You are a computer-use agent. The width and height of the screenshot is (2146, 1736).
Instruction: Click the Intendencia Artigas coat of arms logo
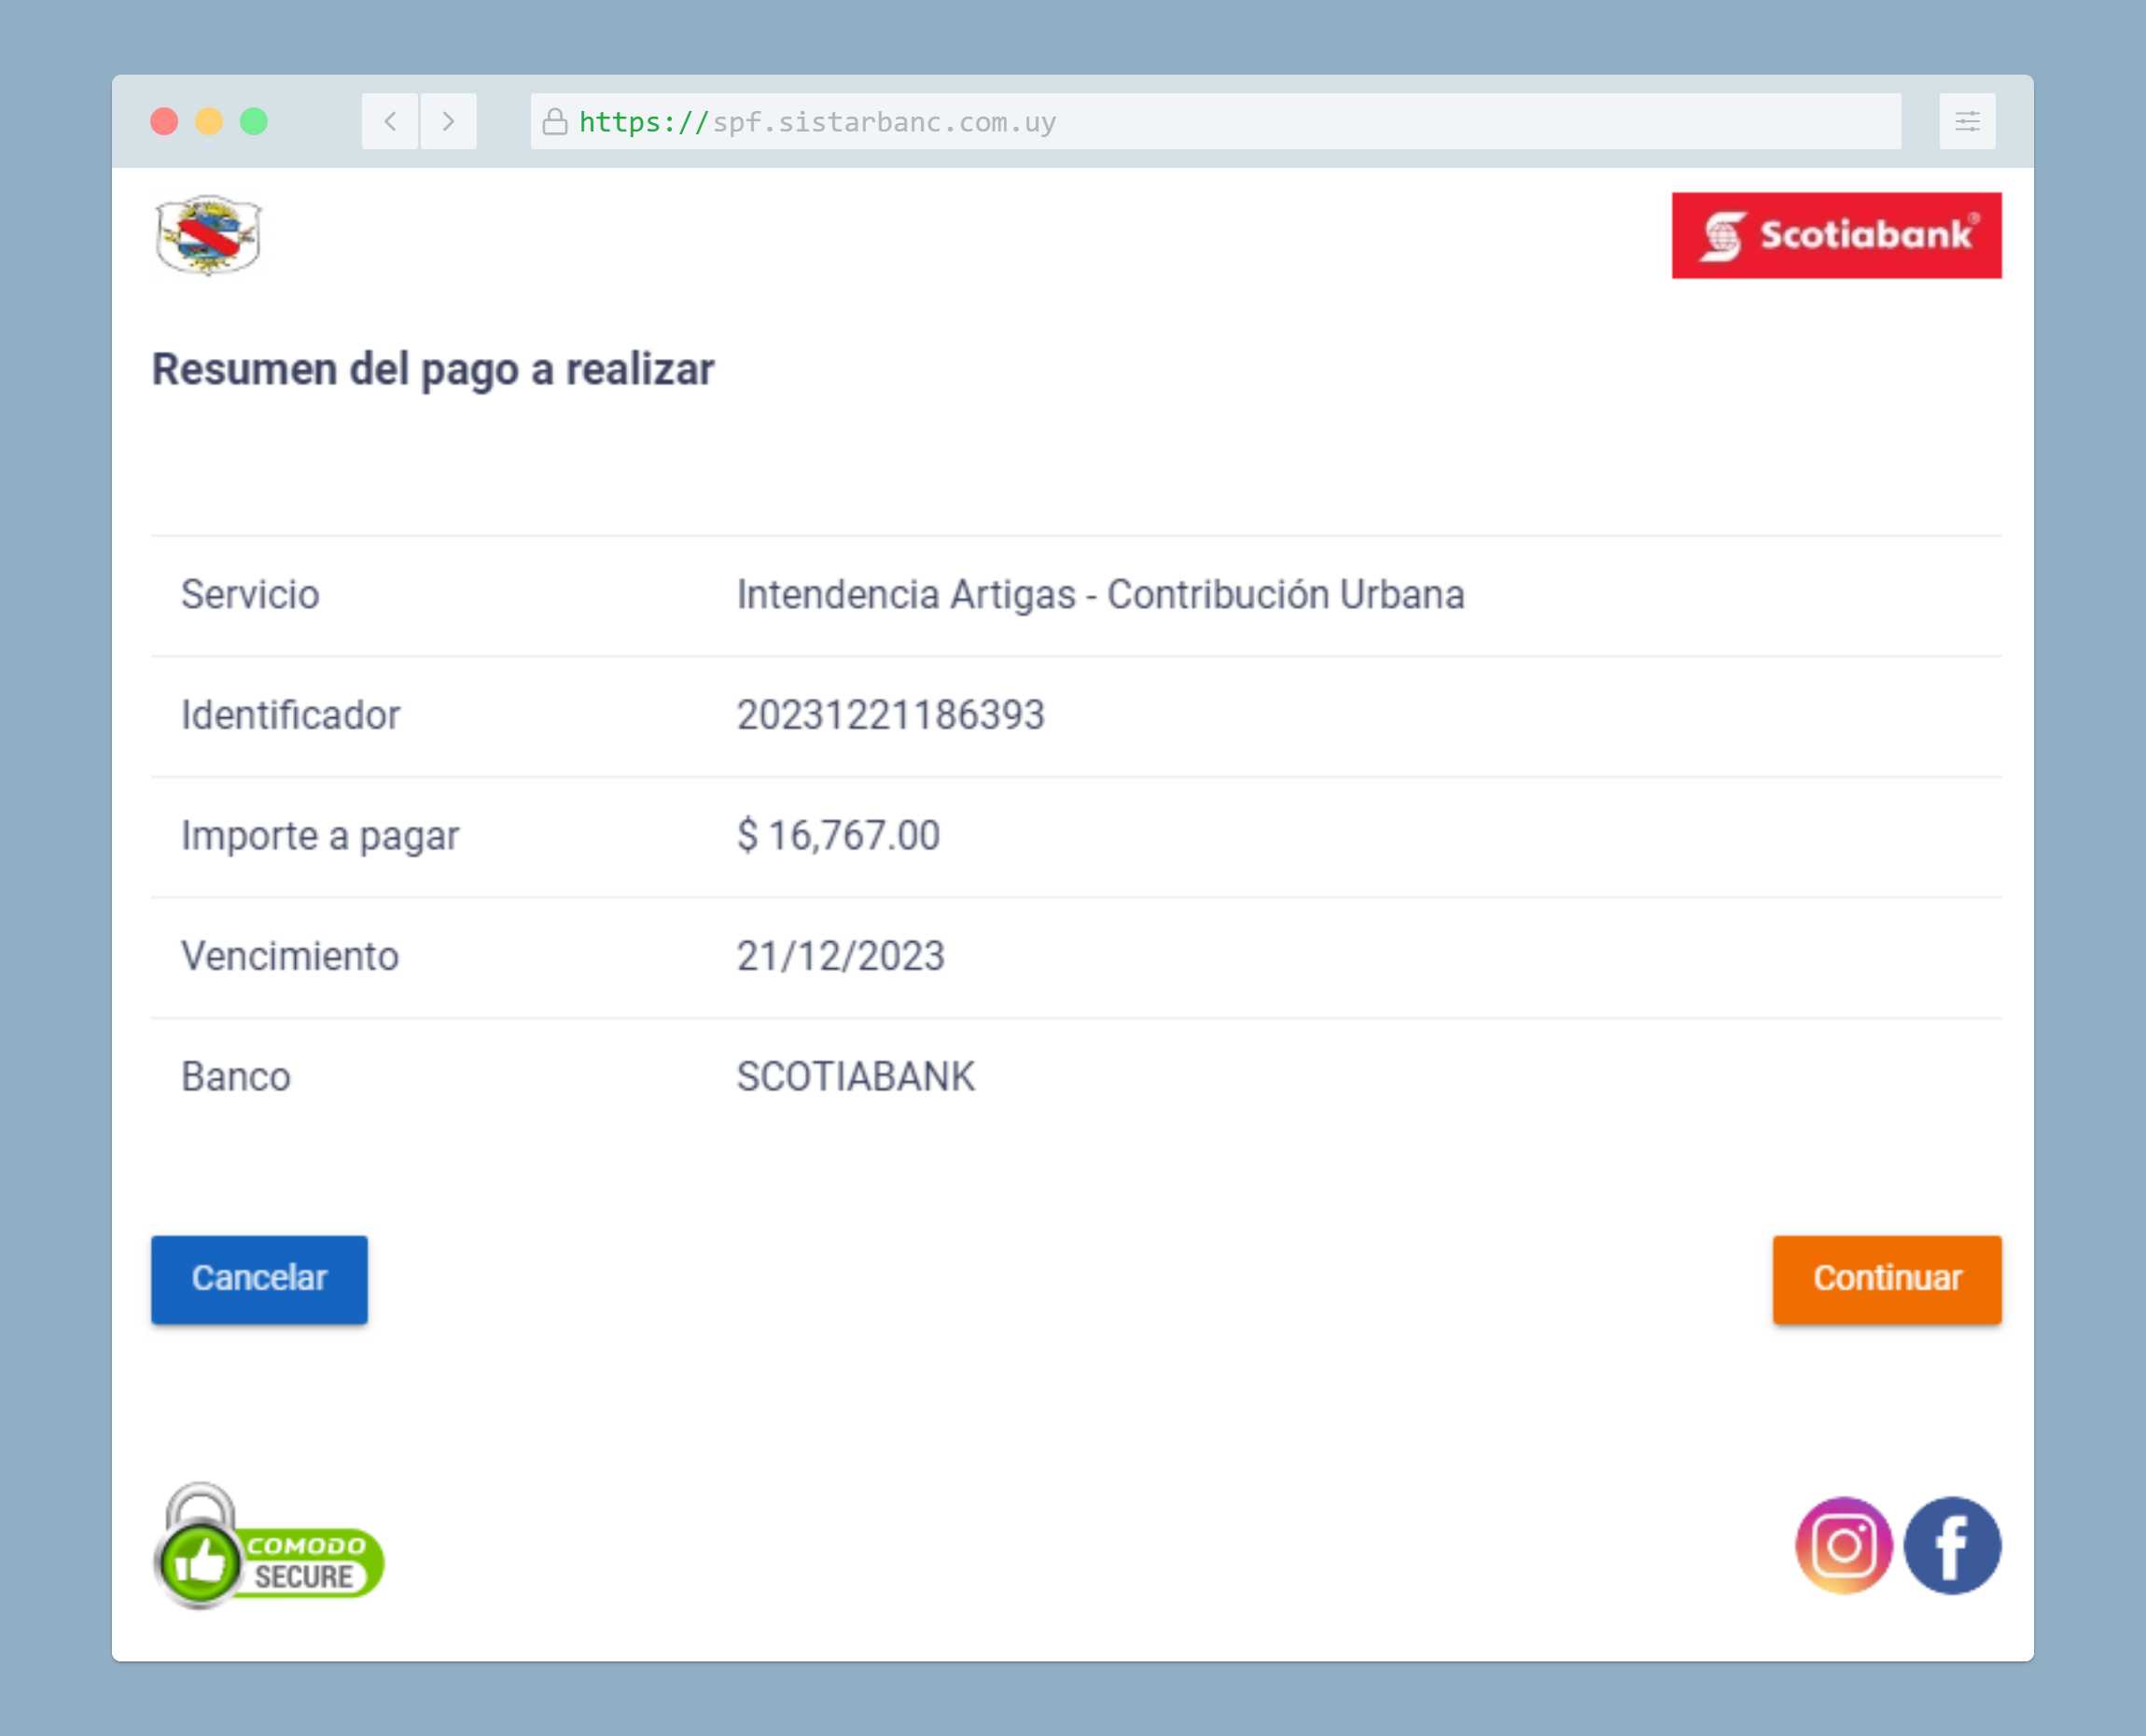[209, 235]
